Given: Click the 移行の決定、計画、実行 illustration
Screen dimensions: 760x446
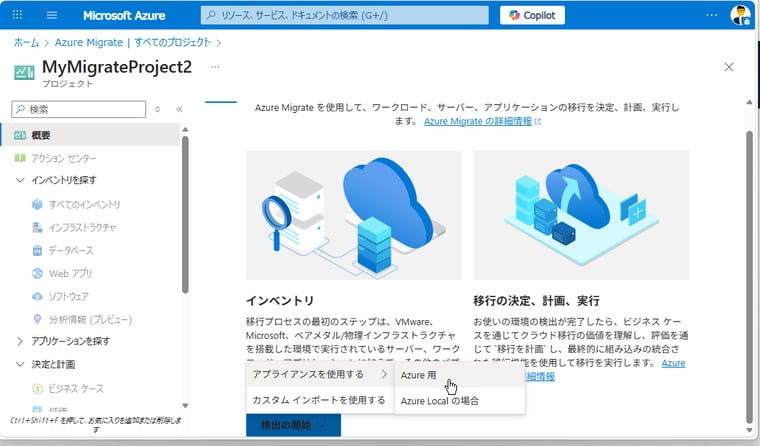Looking at the screenshot, I should click(581, 215).
